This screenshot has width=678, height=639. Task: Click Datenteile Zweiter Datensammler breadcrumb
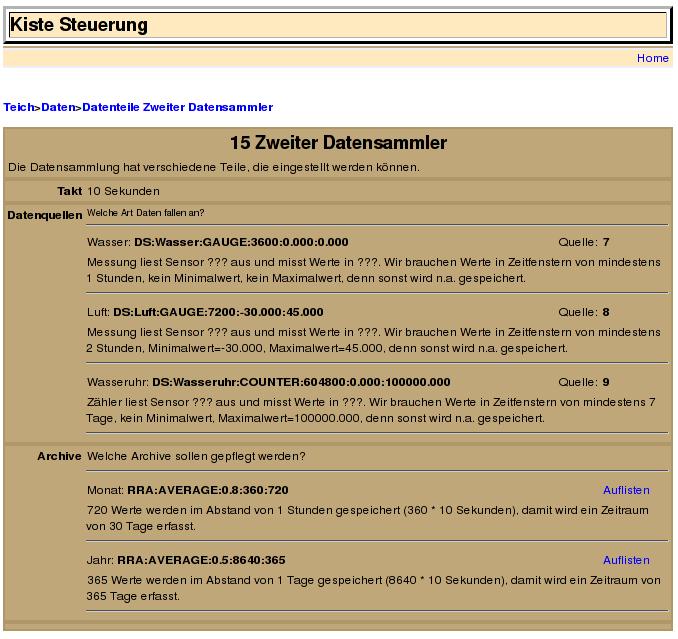click(x=177, y=107)
